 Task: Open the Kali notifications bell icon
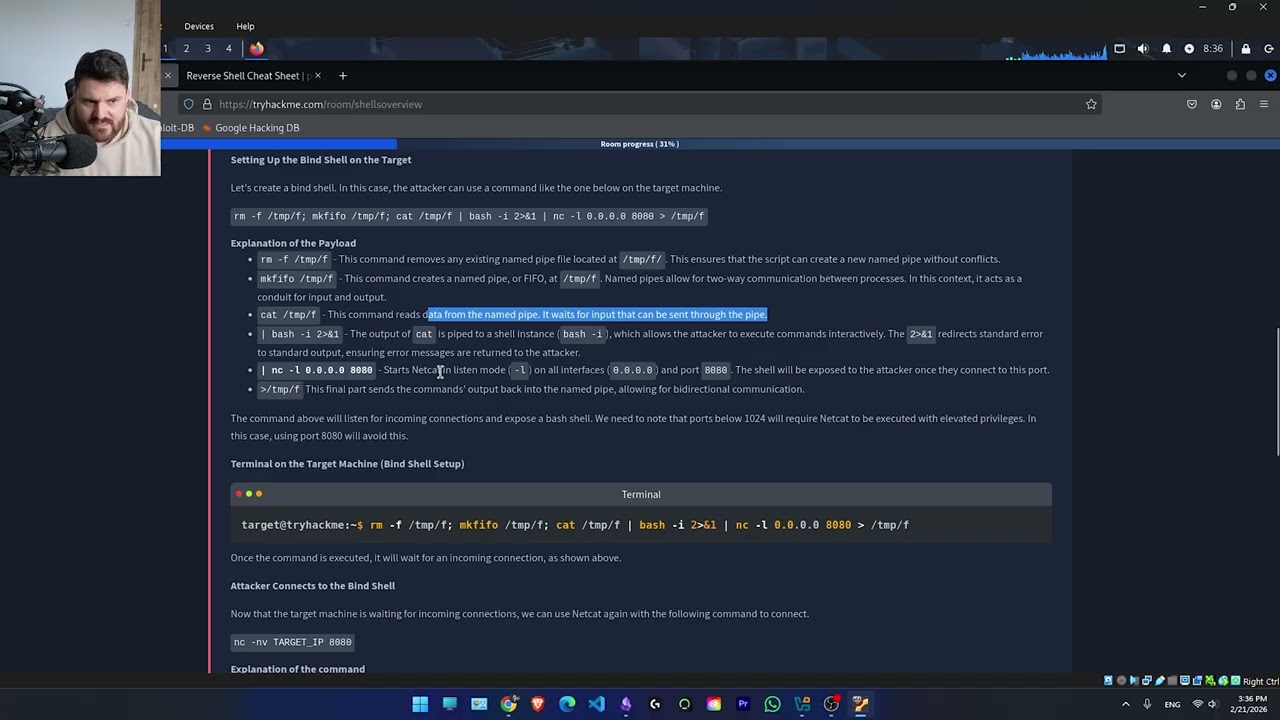[x=1166, y=48]
